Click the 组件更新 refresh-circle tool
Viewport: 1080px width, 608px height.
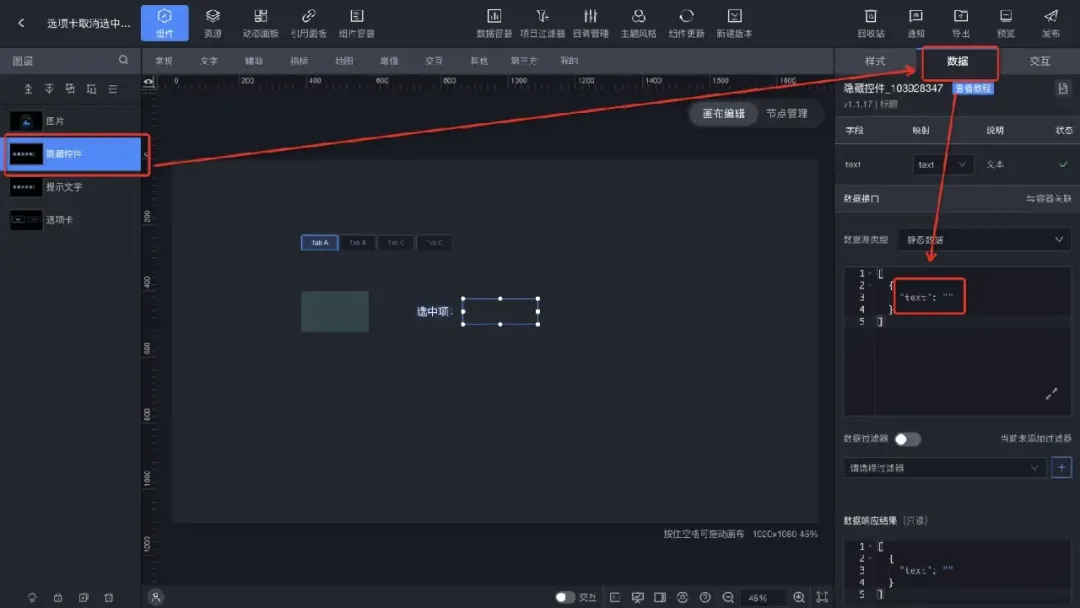pos(686,23)
